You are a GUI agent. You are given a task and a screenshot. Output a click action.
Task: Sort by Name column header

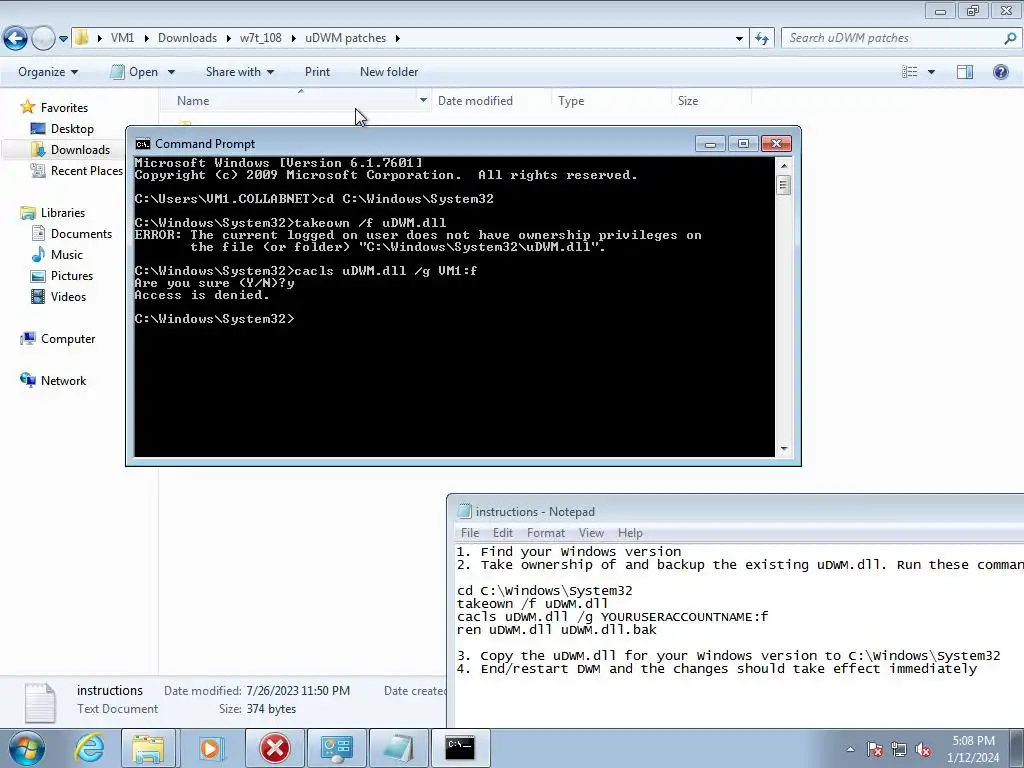pos(193,101)
